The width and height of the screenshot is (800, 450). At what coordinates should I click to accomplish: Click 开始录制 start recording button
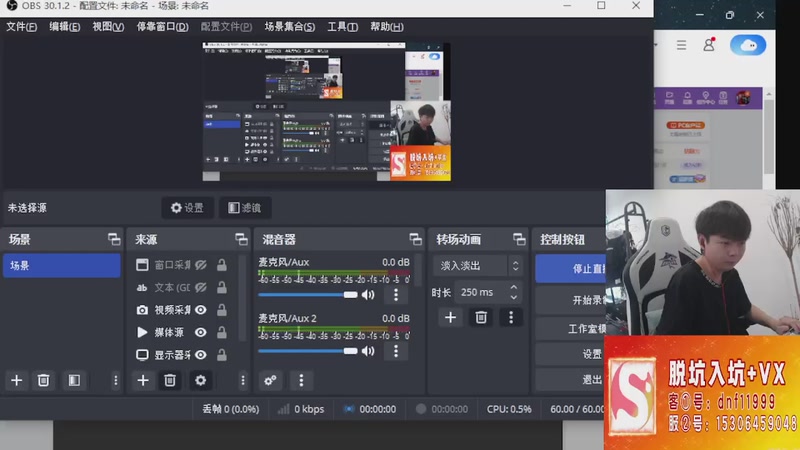pyautogui.click(x=570, y=300)
